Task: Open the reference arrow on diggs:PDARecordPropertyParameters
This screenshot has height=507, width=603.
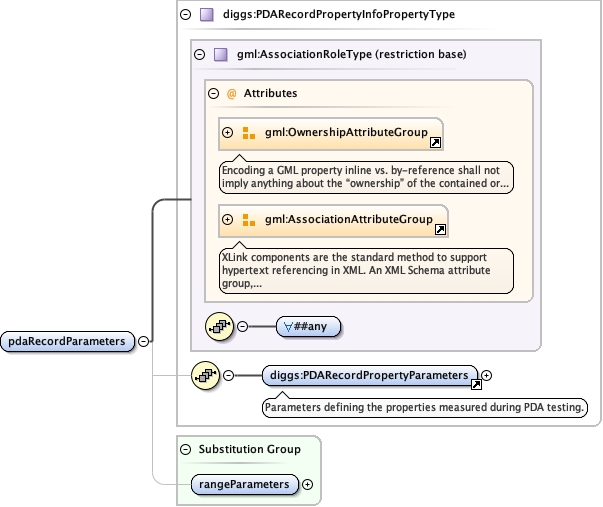Action: tap(476, 385)
